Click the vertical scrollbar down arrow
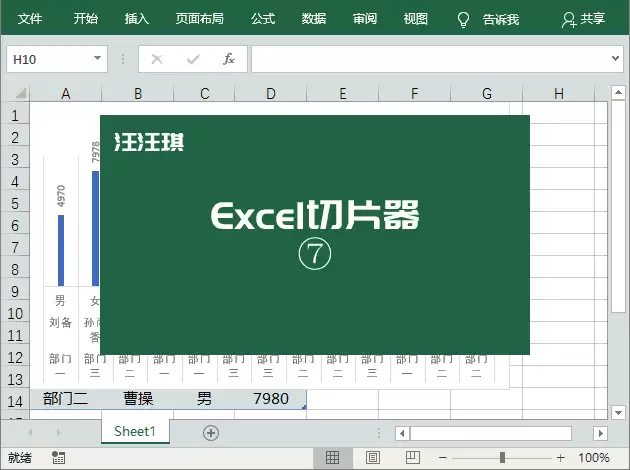This screenshot has height=470, width=630. [618, 412]
